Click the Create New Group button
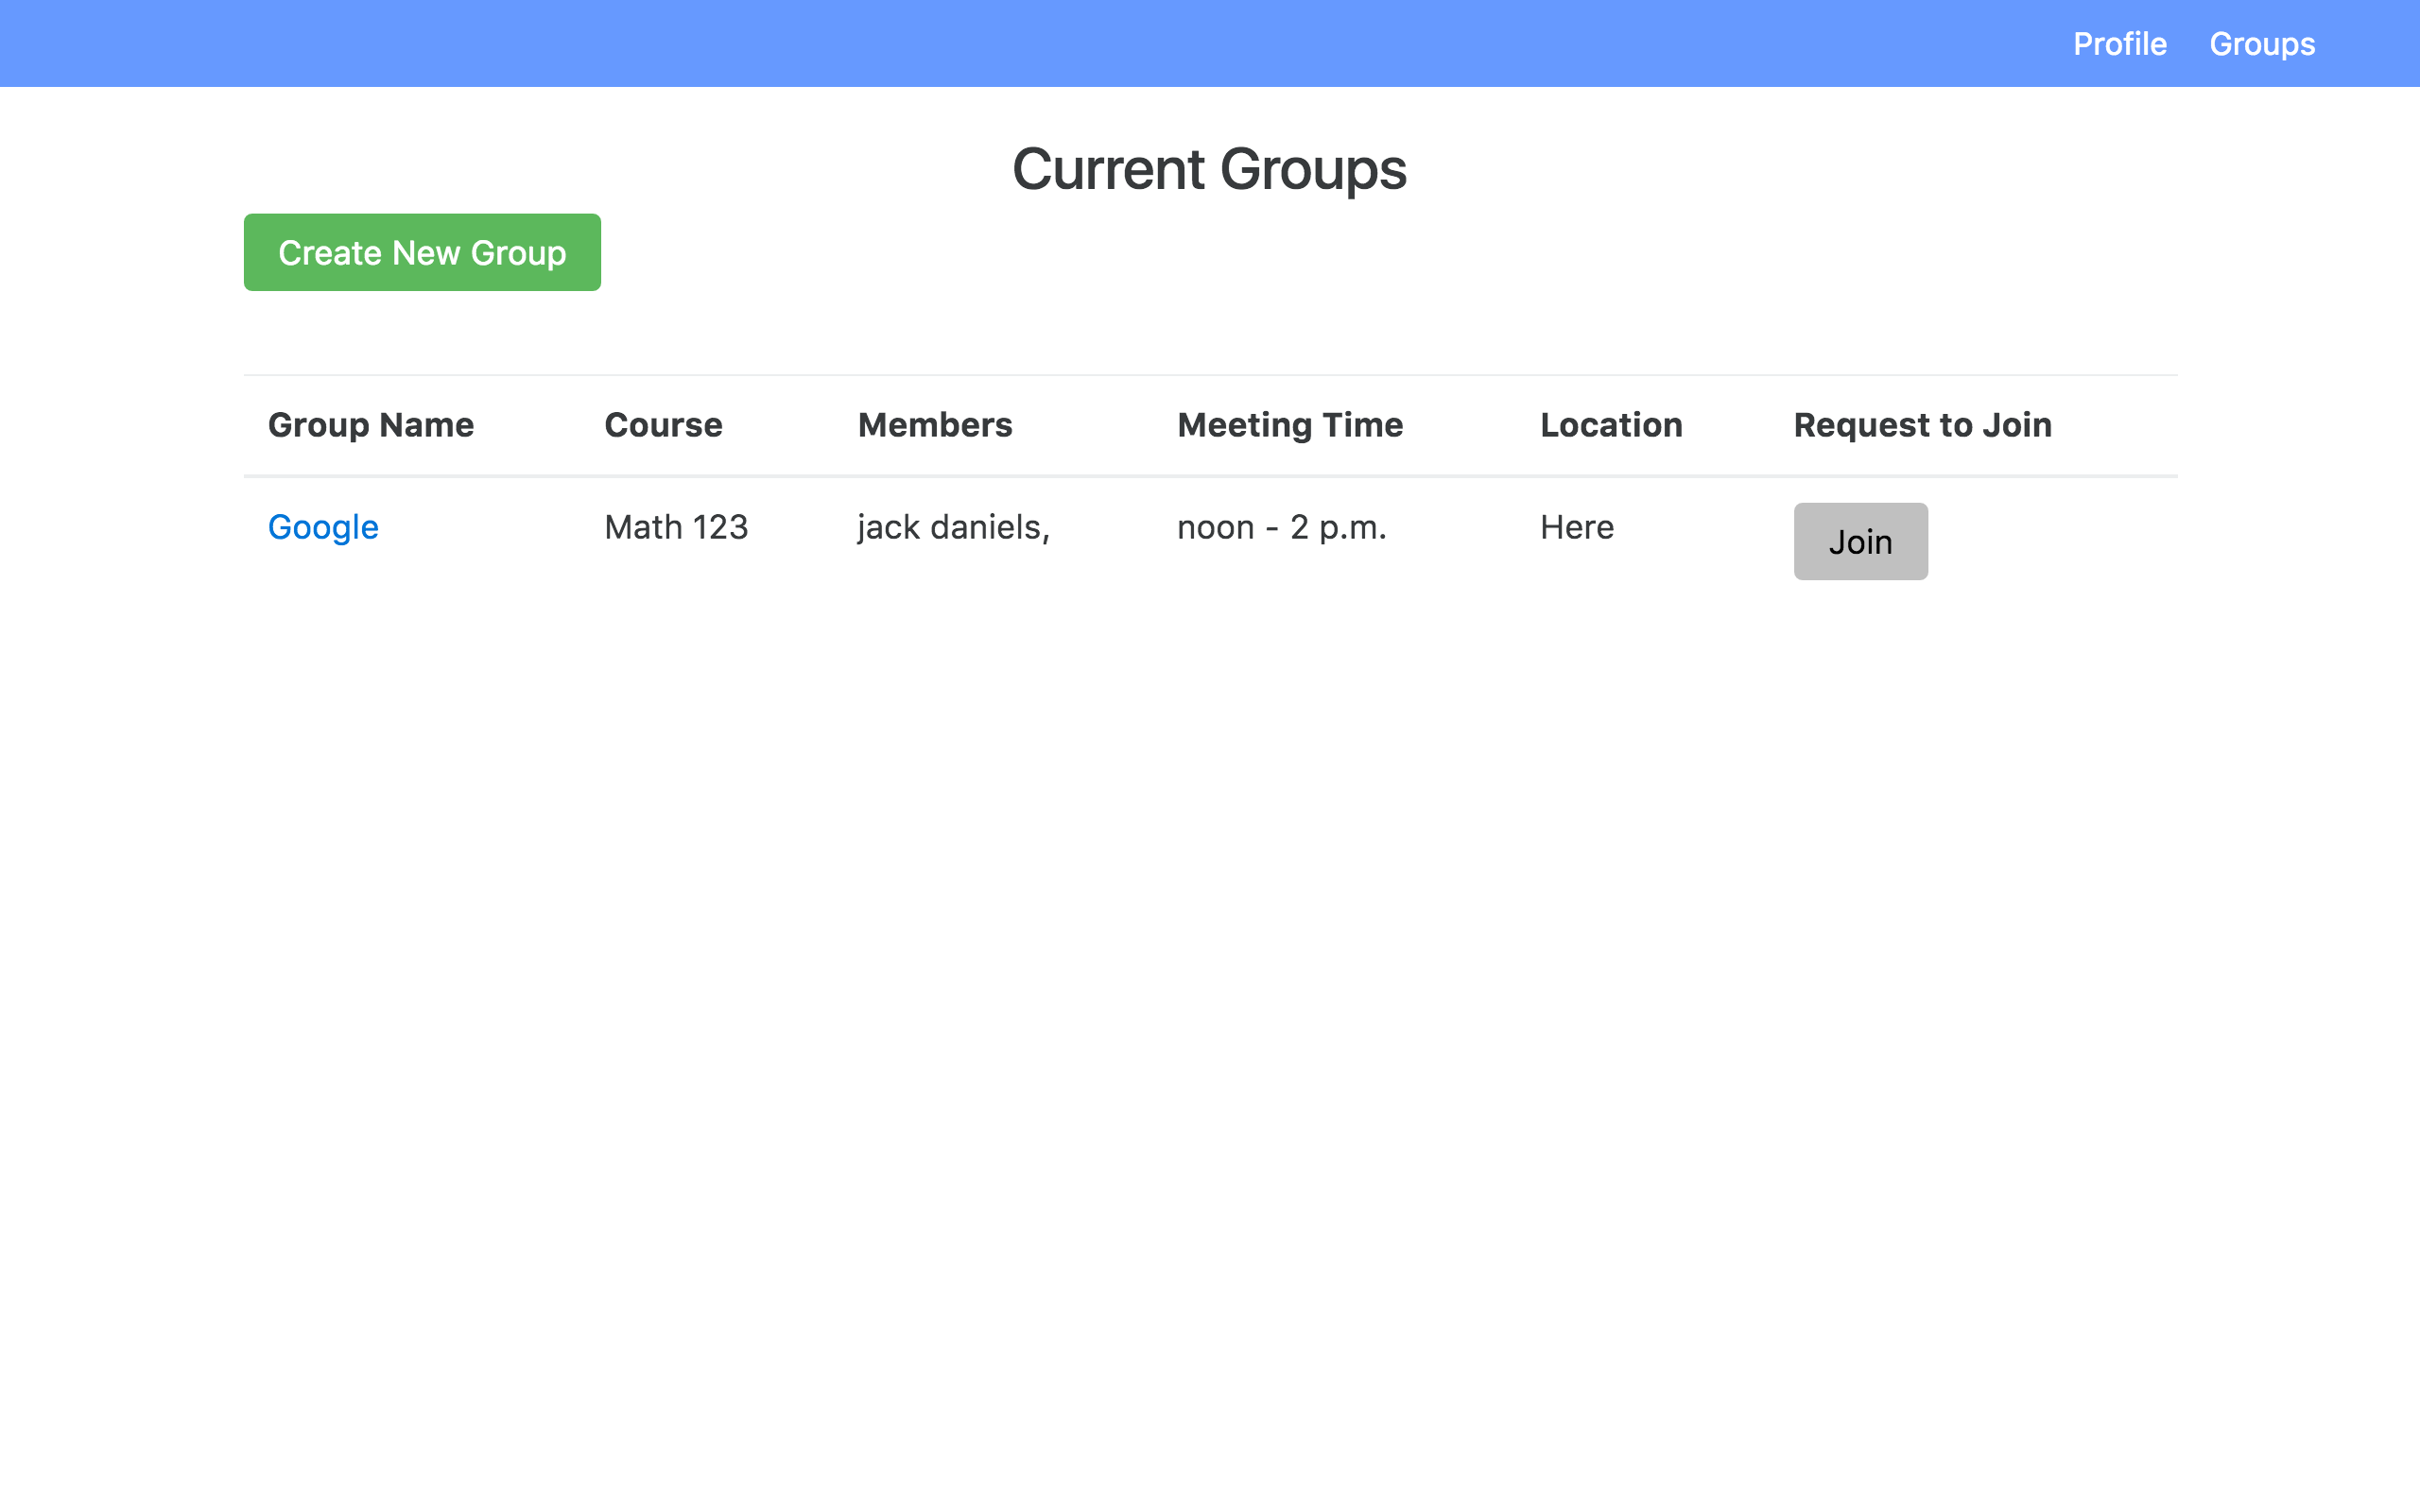 422,252
